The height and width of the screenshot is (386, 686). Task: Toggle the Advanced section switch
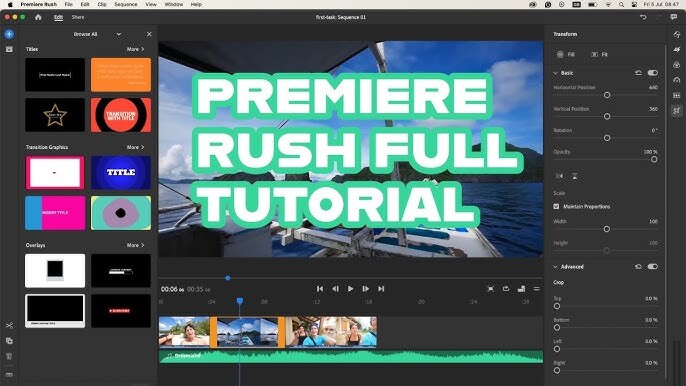tap(652, 267)
